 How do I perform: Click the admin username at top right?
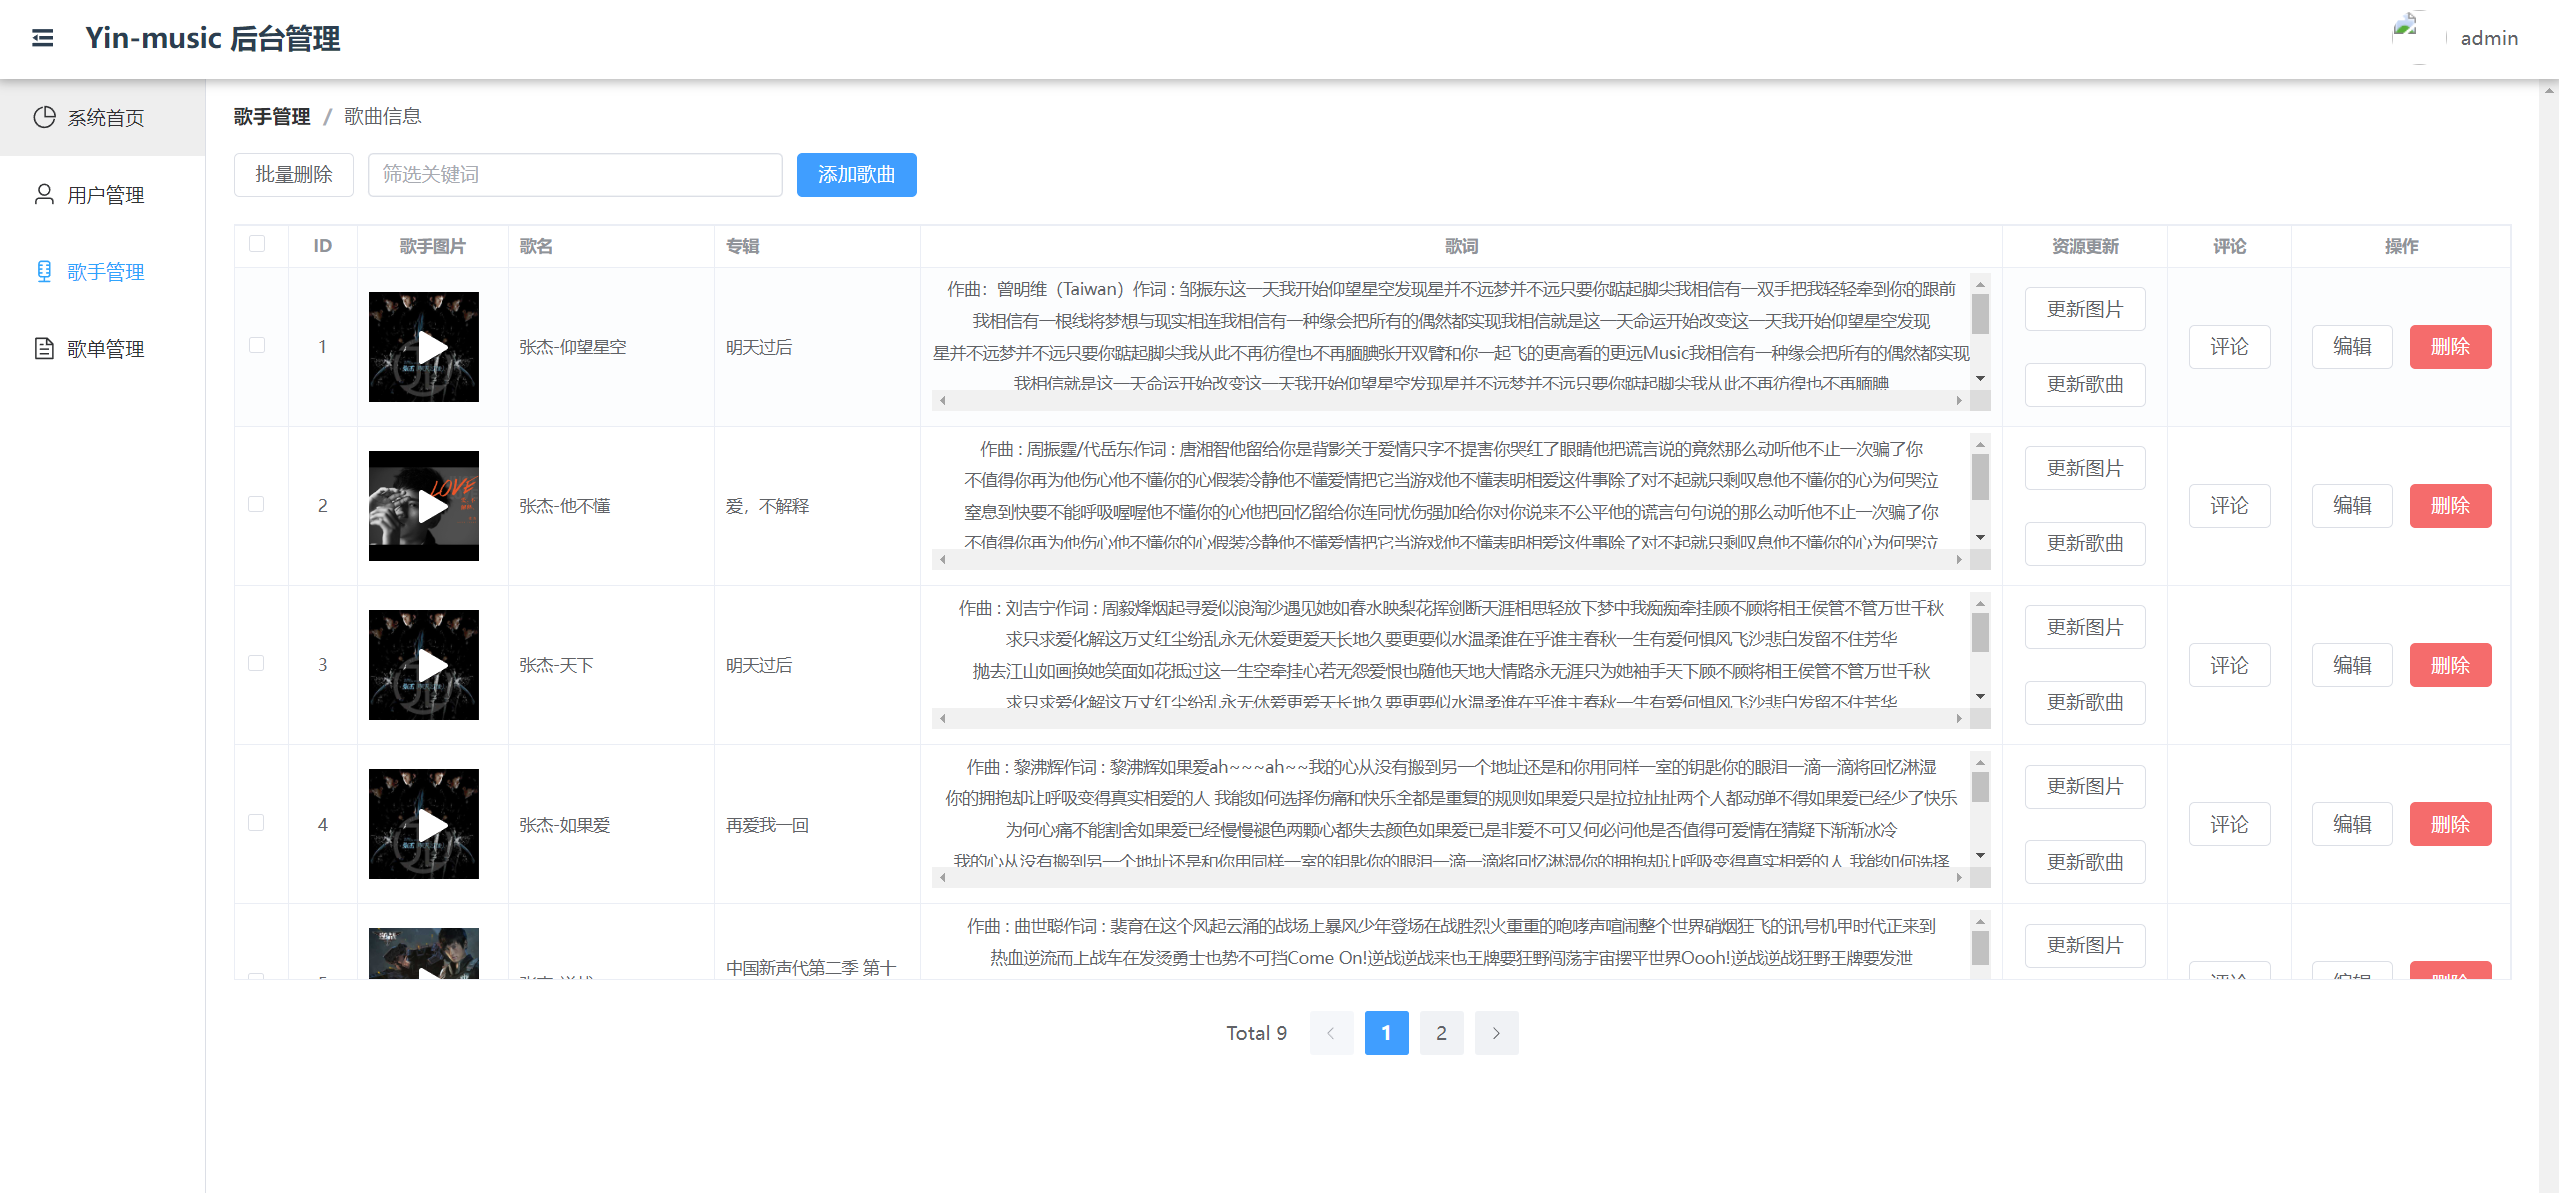coord(2489,38)
